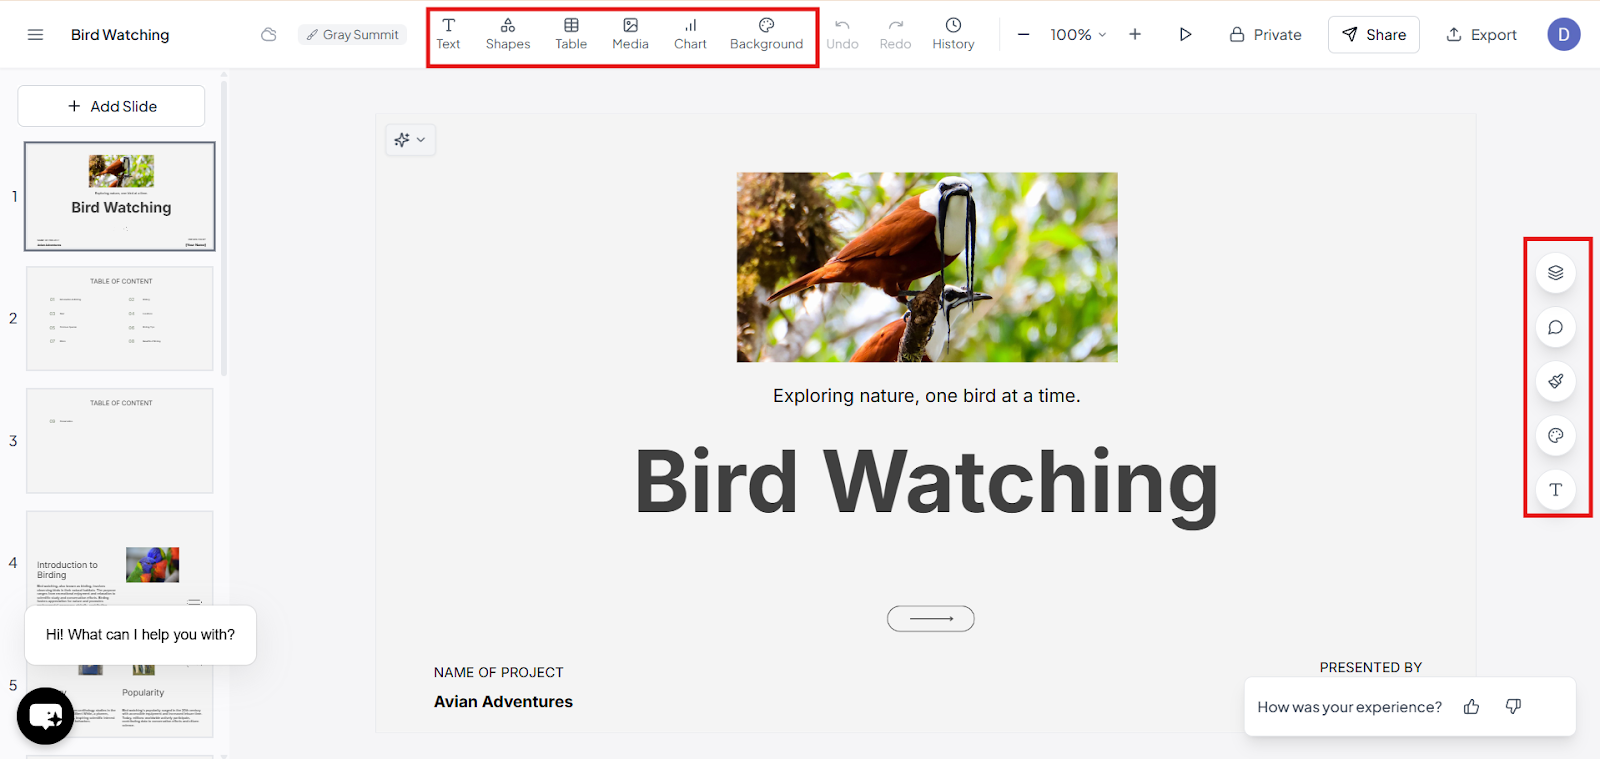
Task: Select the 'Bird Watching' title text
Action: pos(927,483)
